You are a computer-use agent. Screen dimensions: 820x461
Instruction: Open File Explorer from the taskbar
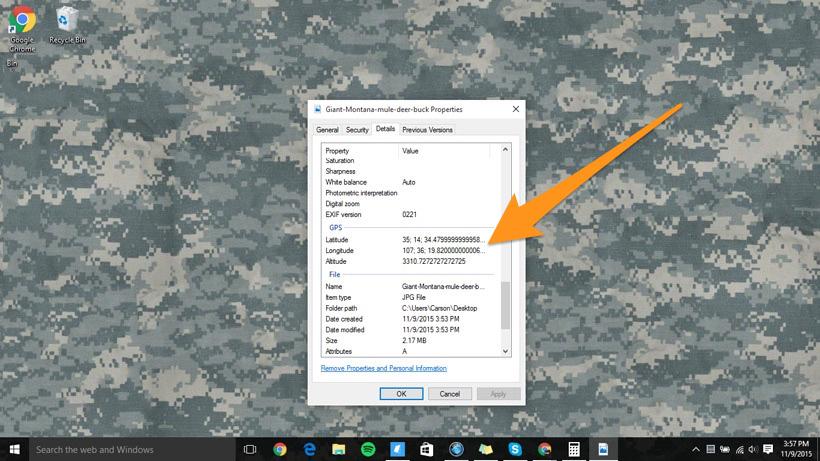point(338,450)
